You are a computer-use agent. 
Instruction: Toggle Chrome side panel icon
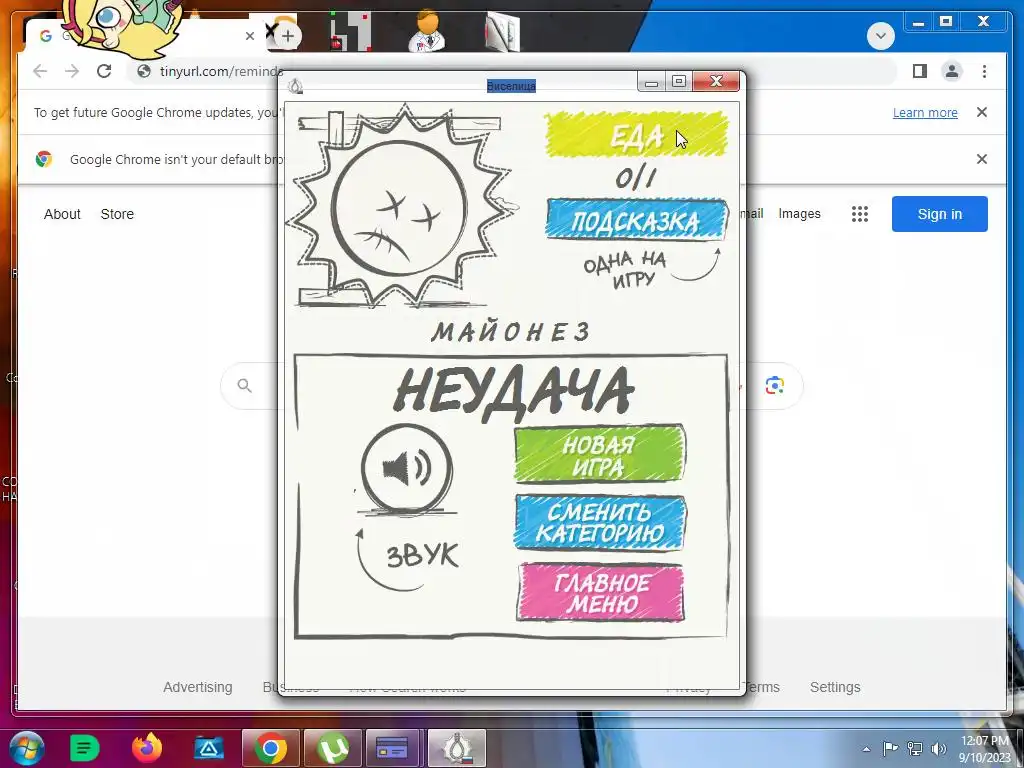(x=920, y=71)
